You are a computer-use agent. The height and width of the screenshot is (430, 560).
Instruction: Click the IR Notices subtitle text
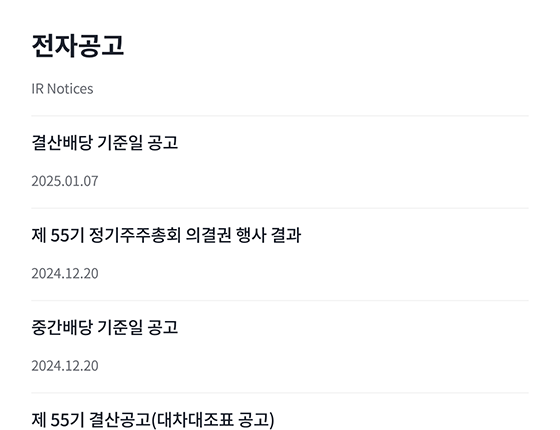62,89
